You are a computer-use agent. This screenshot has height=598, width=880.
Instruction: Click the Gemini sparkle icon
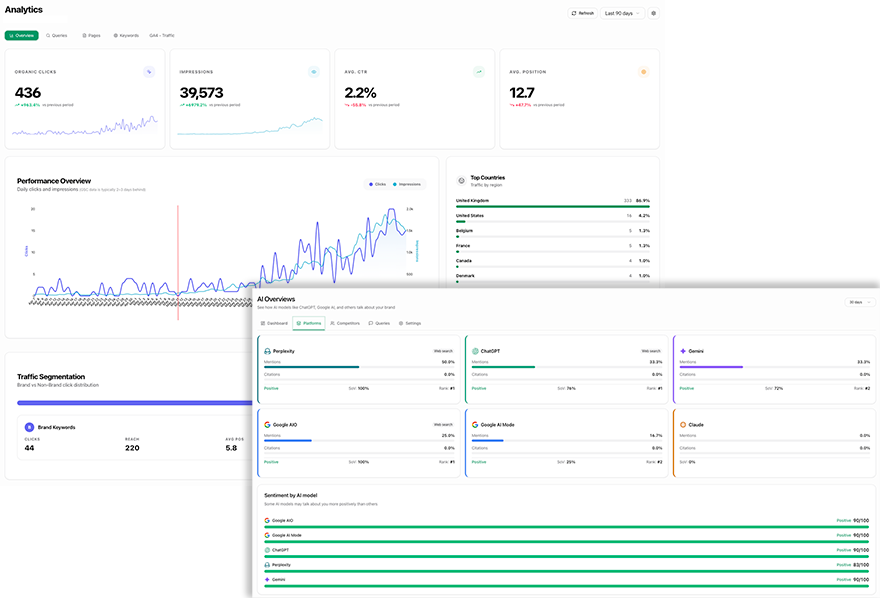tap(683, 351)
